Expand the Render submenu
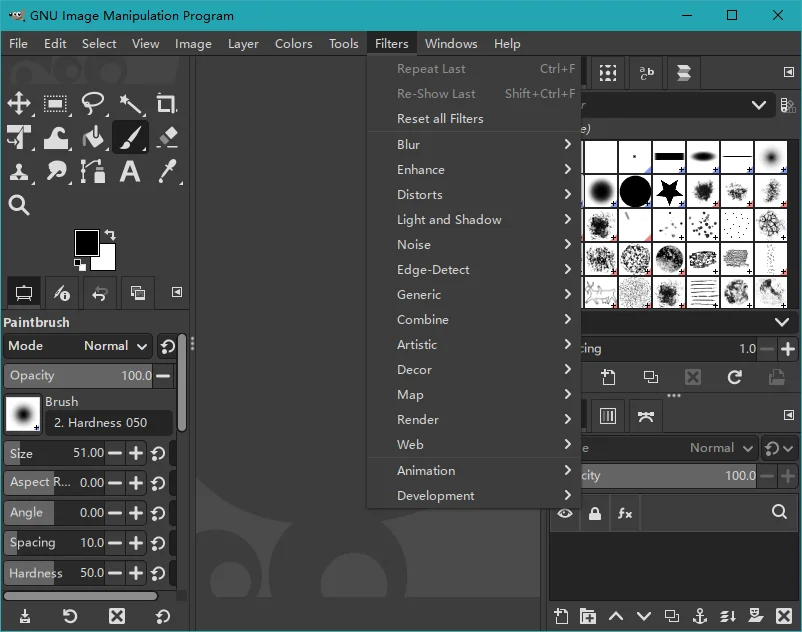 474,420
